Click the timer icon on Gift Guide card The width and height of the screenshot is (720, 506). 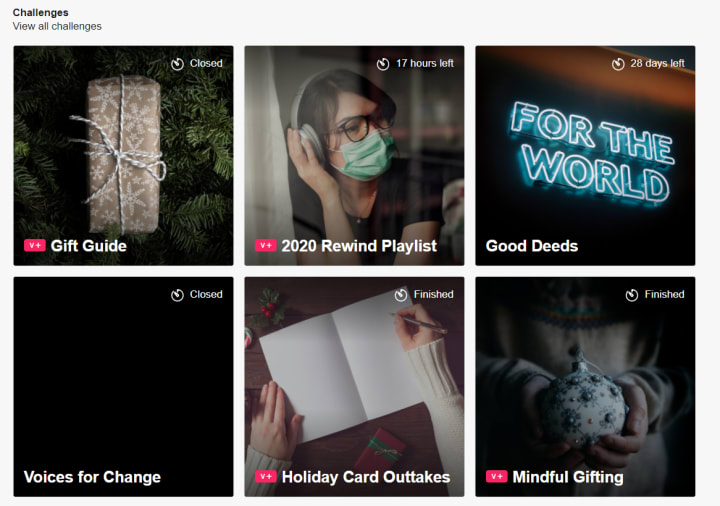tap(177, 64)
